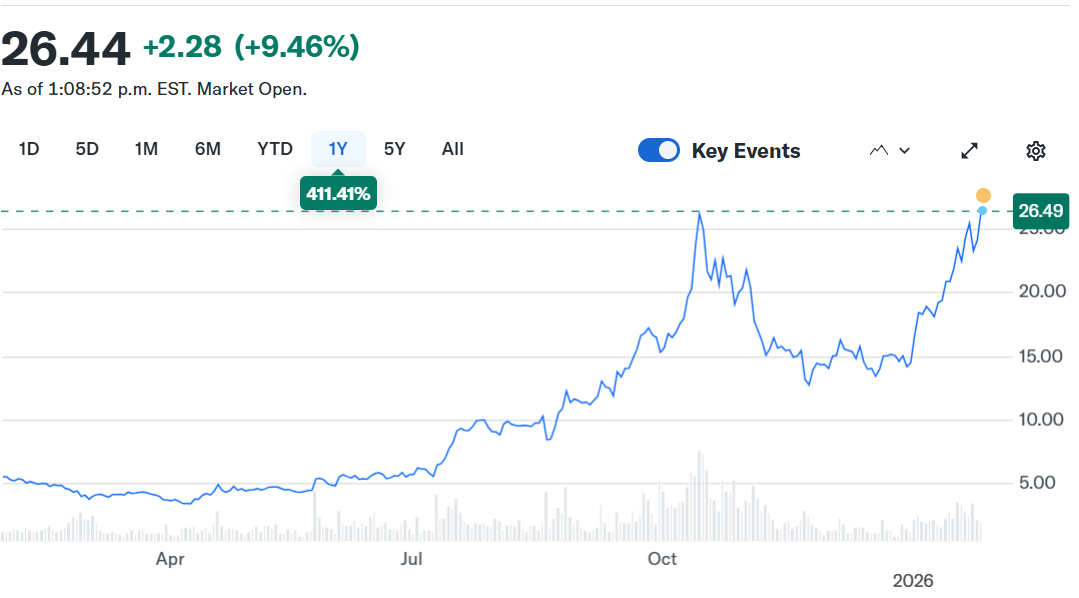Click the chart type line icon

click(x=879, y=151)
